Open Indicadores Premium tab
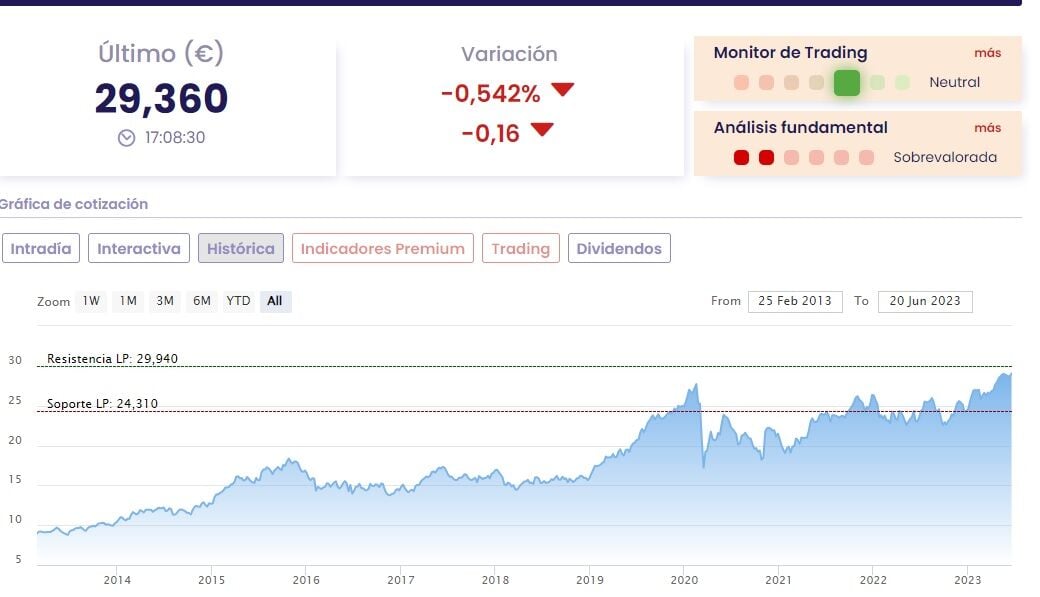This screenshot has width=1040, height=597. [x=382, y=249]
